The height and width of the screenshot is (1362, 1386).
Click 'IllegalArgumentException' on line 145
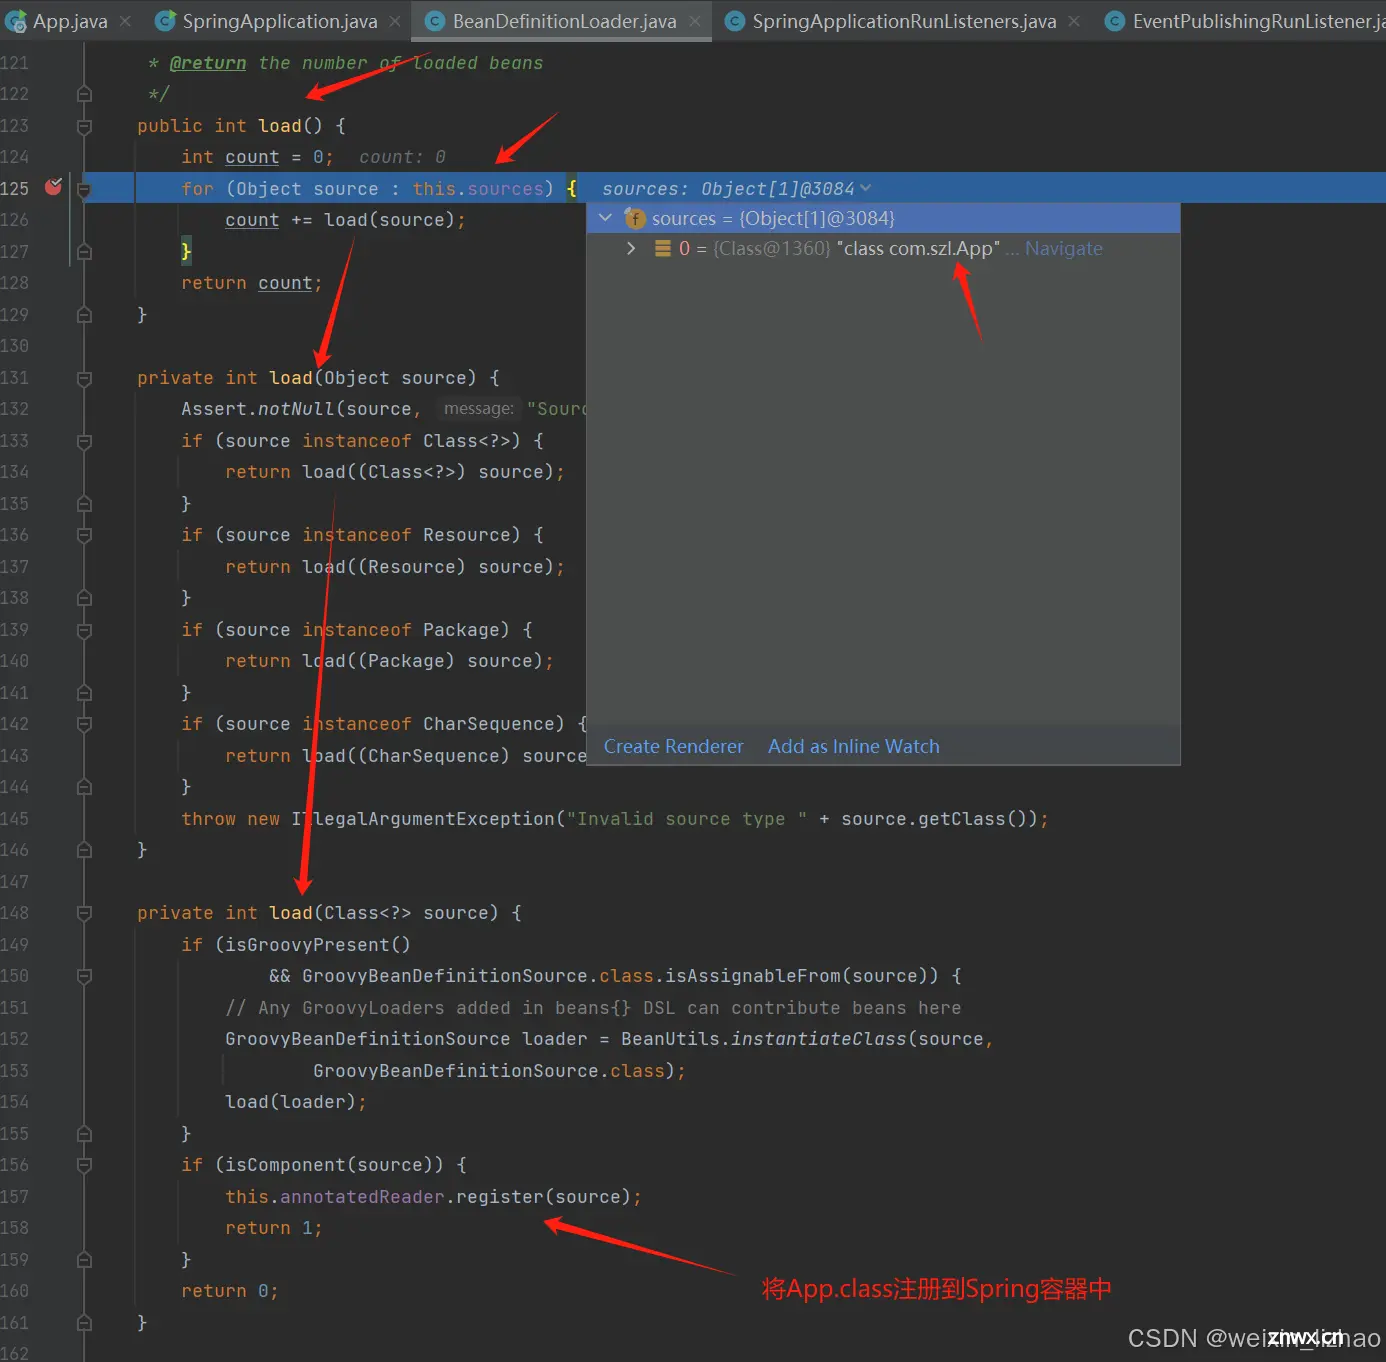click(423, 818)
